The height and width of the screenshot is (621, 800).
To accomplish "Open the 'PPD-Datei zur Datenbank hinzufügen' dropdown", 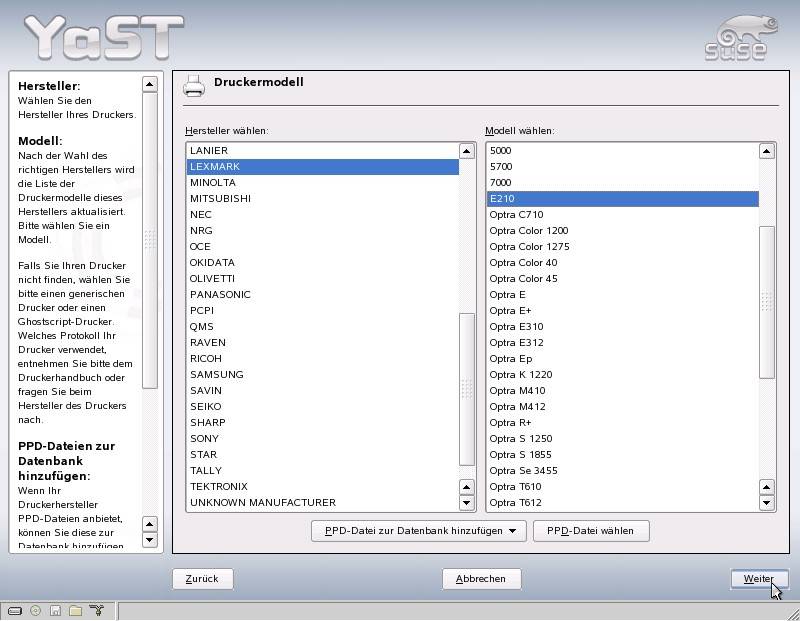I will 418,531.
